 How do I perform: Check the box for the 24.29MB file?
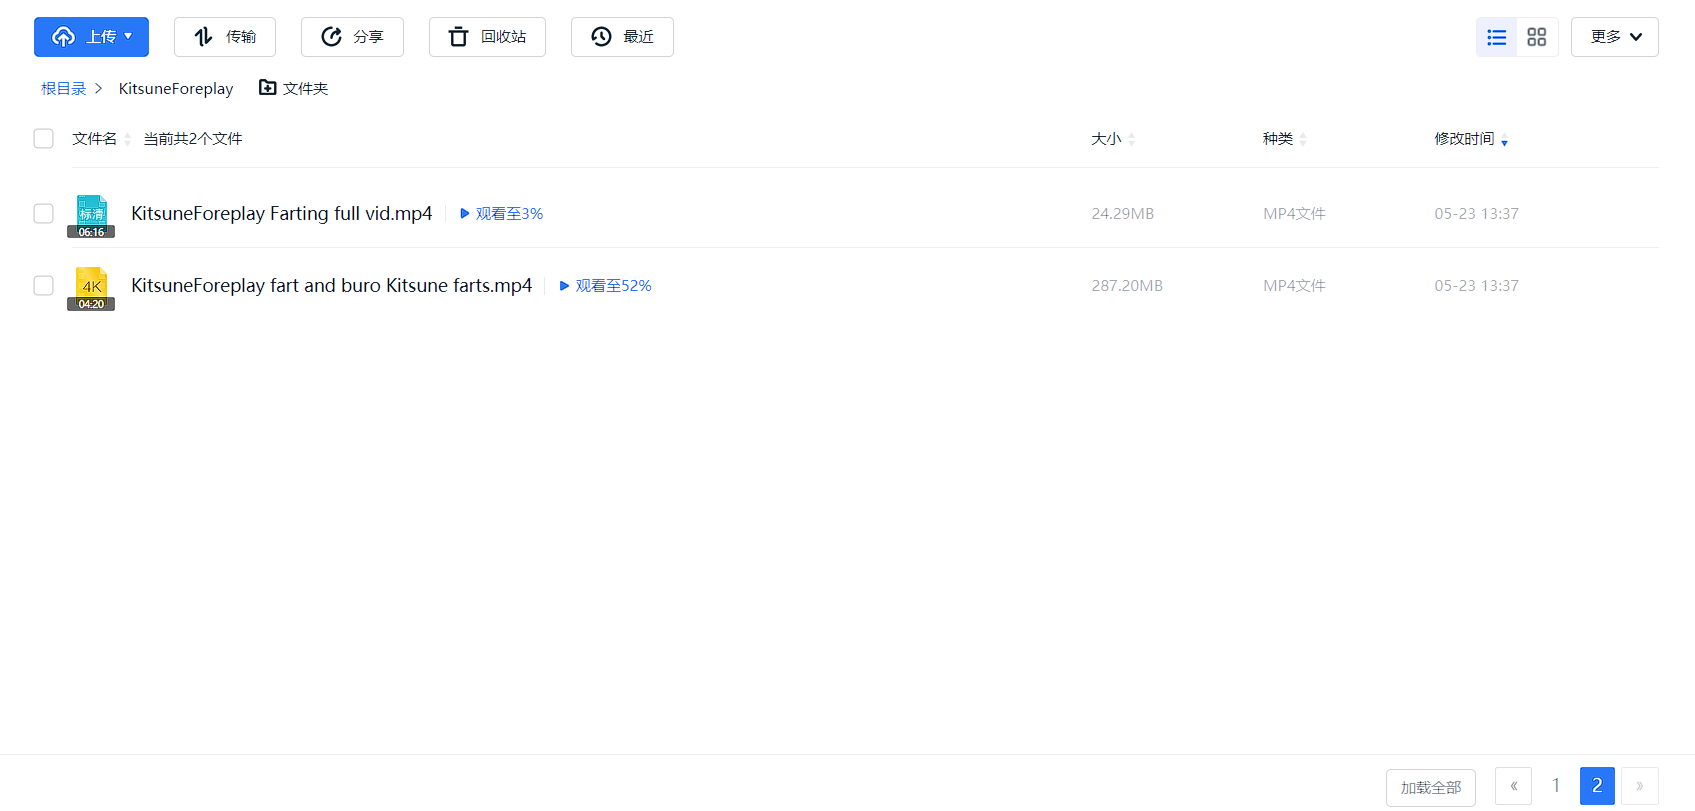click(43, 213)
